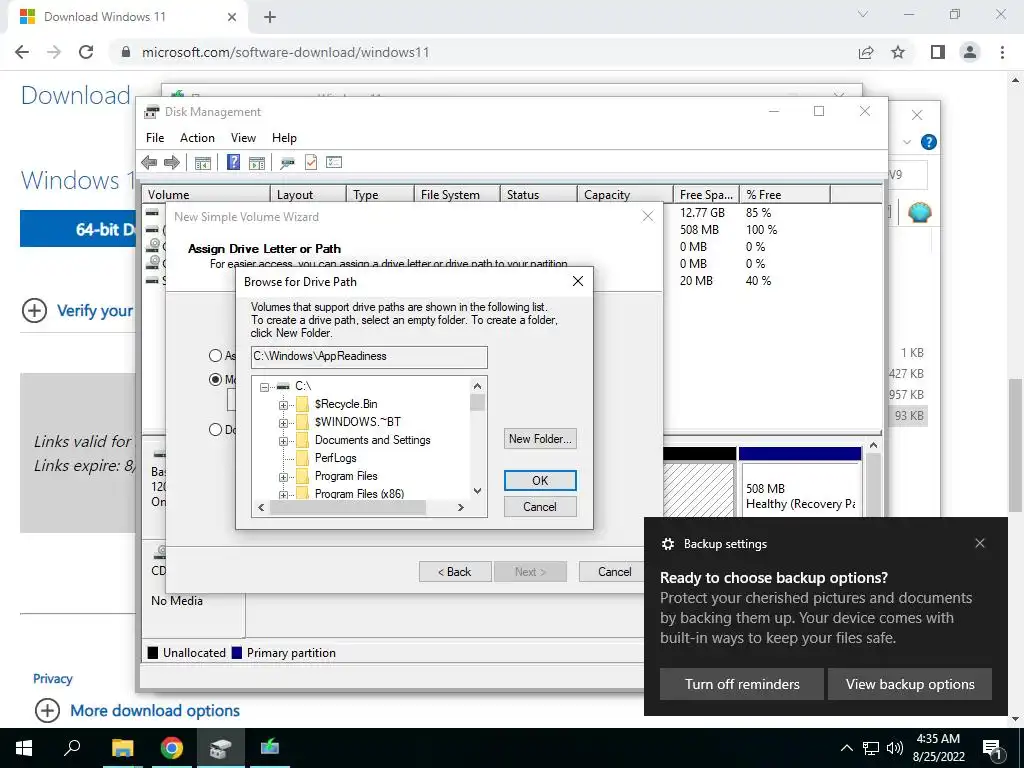Image resolution: width=1024 pixels, height=768 pixels.
Task: Click View backup options button
Action: click(x=910, y=684)
